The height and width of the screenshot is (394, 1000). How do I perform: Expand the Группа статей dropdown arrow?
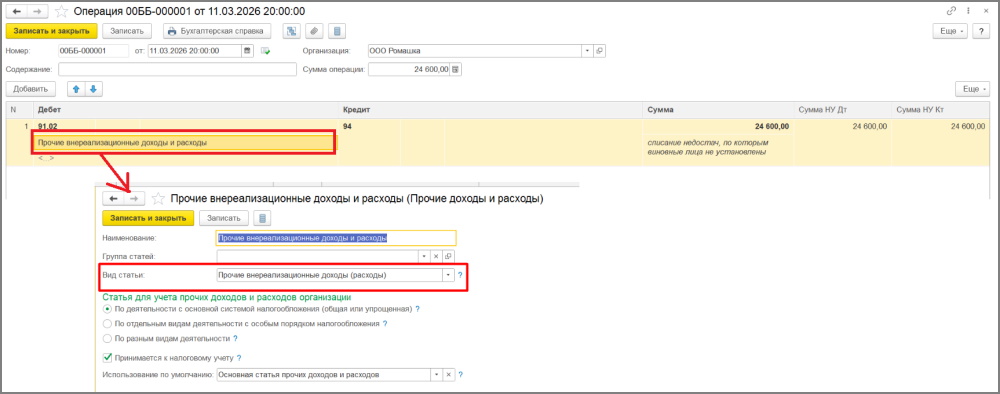[425, 256]
